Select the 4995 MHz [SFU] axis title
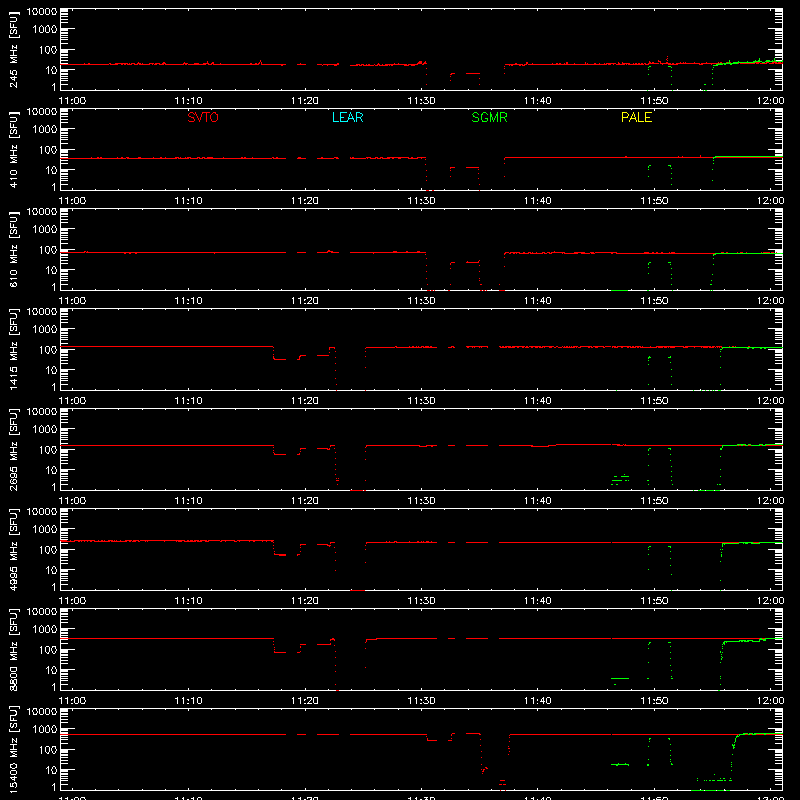The width and height of the screenshot is (800, 800). pos(14,549)
